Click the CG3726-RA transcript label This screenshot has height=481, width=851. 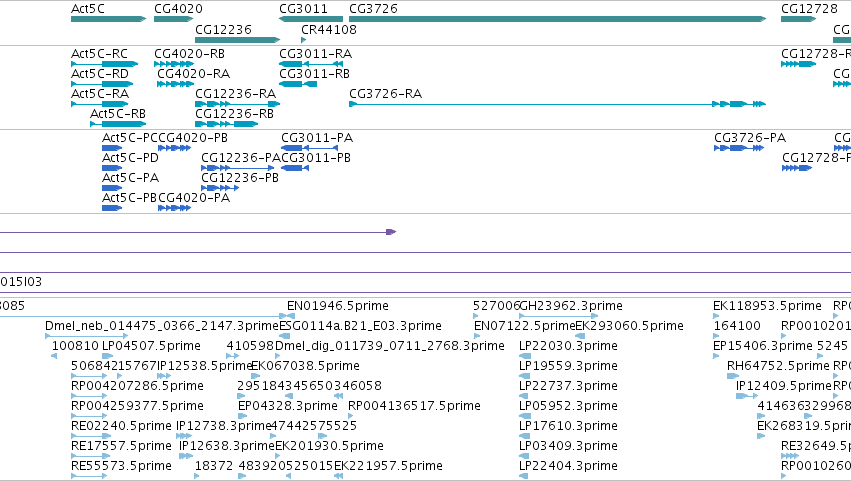tap(385, 93)
